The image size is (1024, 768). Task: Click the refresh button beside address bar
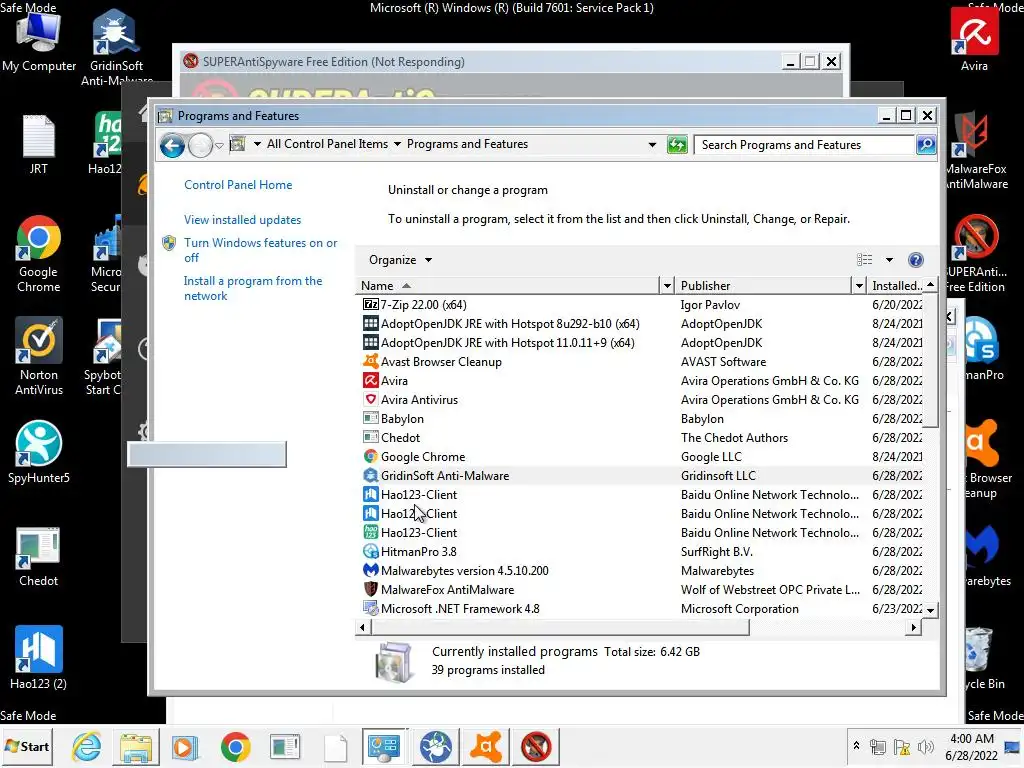tap(677, 144)
